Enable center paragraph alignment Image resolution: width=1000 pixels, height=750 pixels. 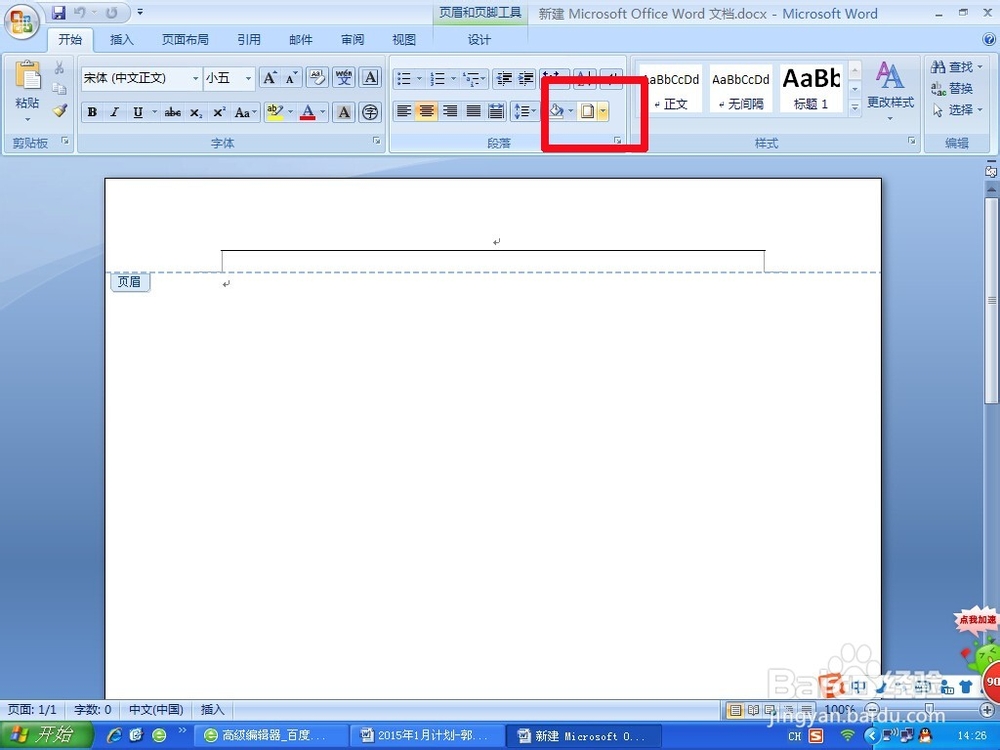tap(426, 112)
